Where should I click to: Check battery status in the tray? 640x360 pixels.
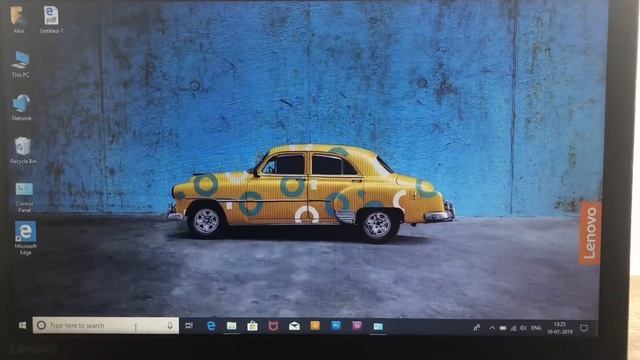tap(503, 328)
